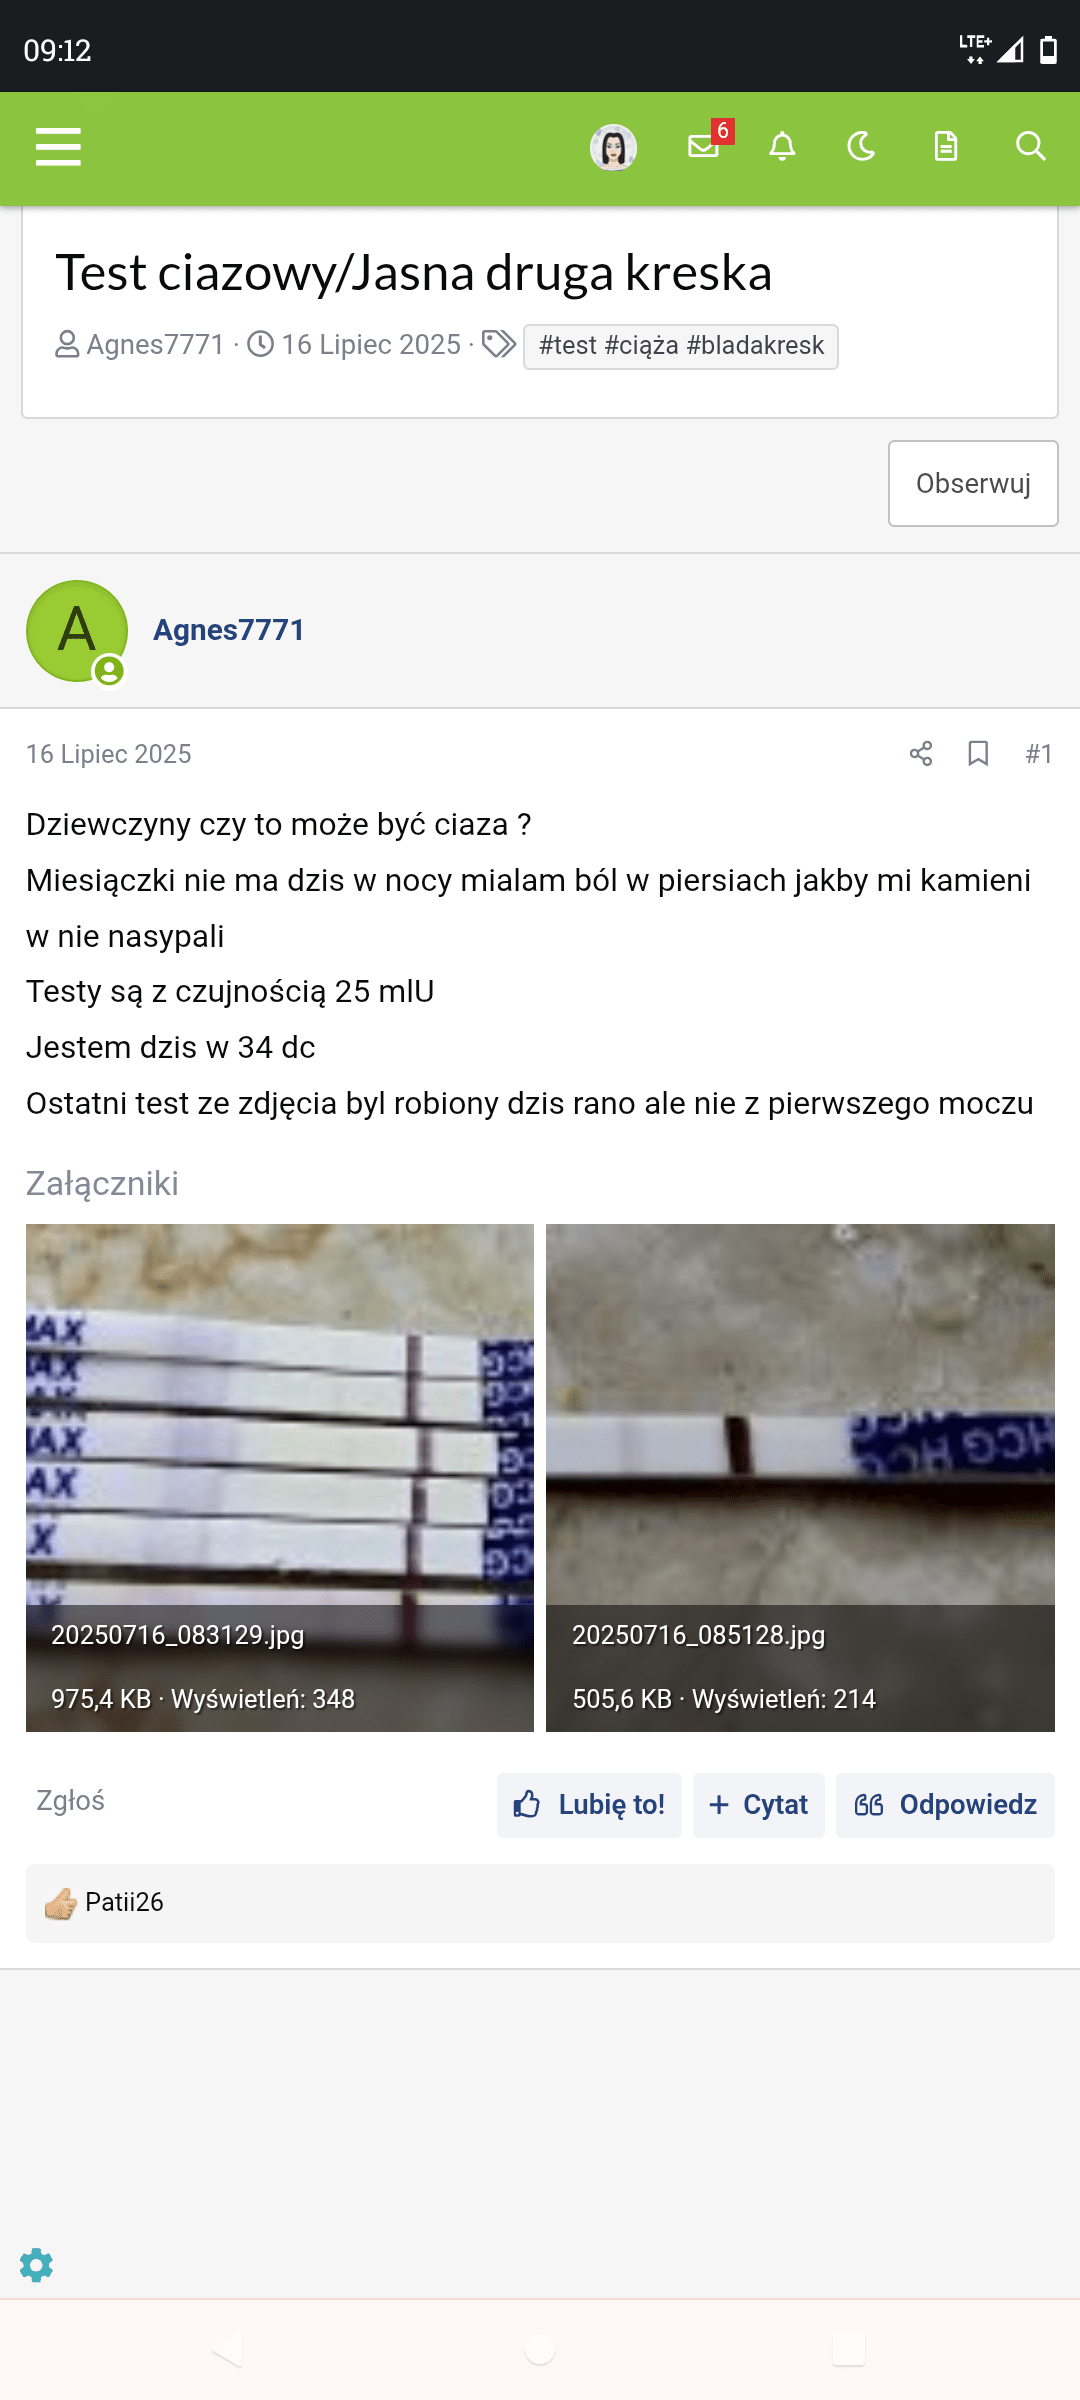Viewport: 1080px width, 2400px height.
Task: Open the Agnes7771 profile link
Action: 229,630
